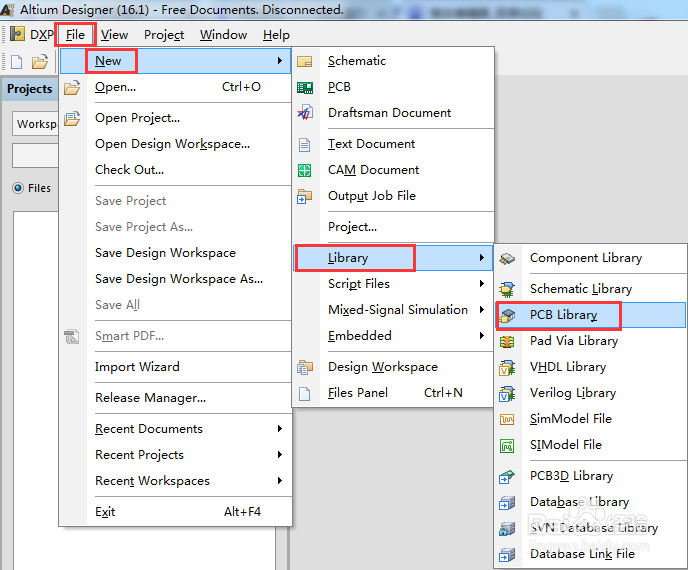Image resolution: width=688 pixels, height=570 pixels.
Task: Click the input field below Workspace button
Action: click(x=36, y=155)
